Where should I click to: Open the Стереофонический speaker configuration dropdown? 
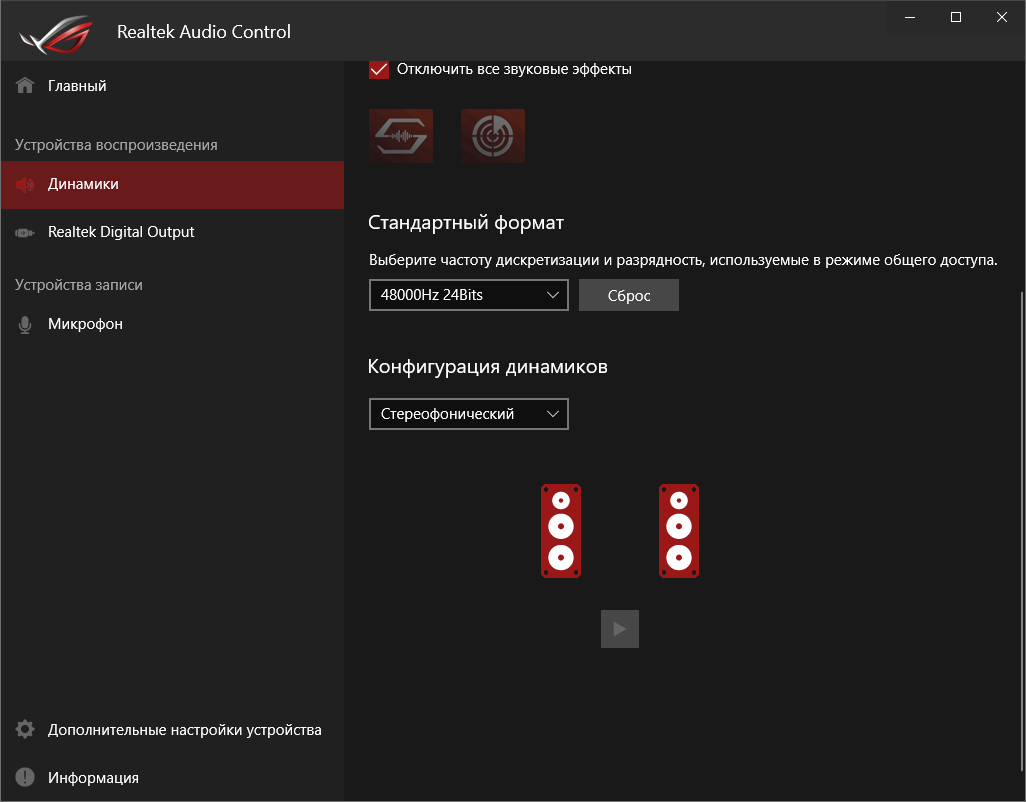point(469,414)
